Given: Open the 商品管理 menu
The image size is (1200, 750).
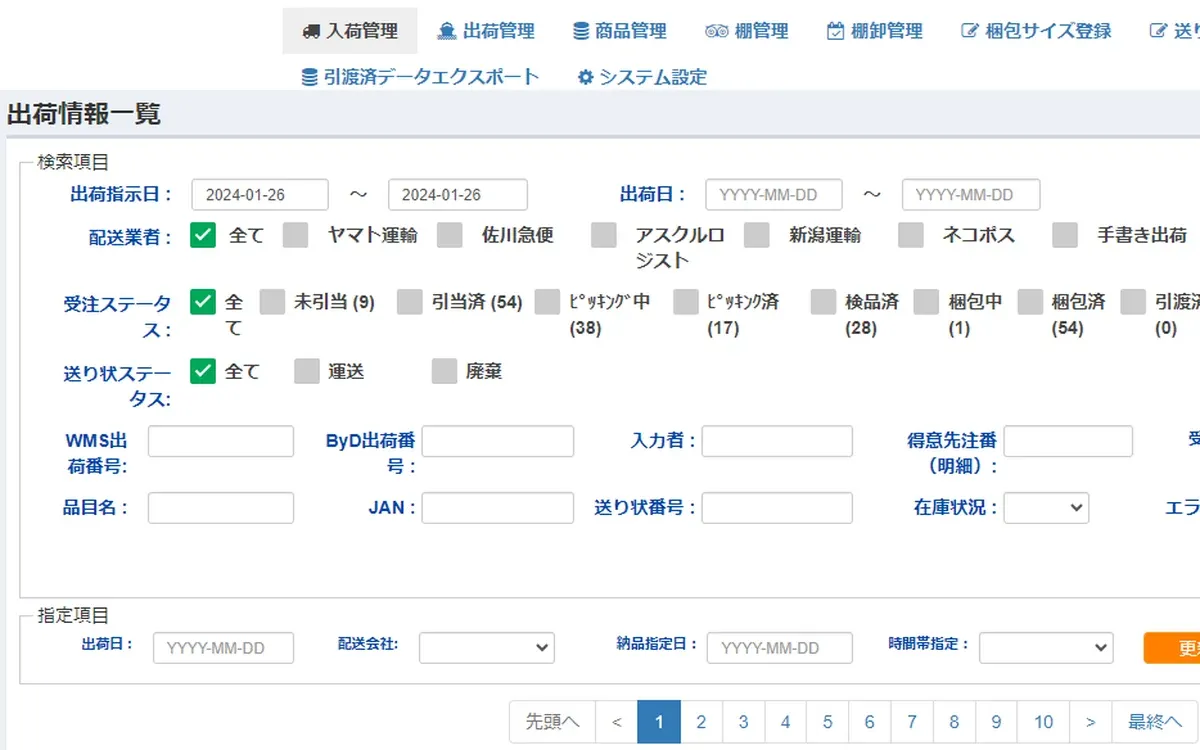Looking at the screenshot, I should pos(620,31).
